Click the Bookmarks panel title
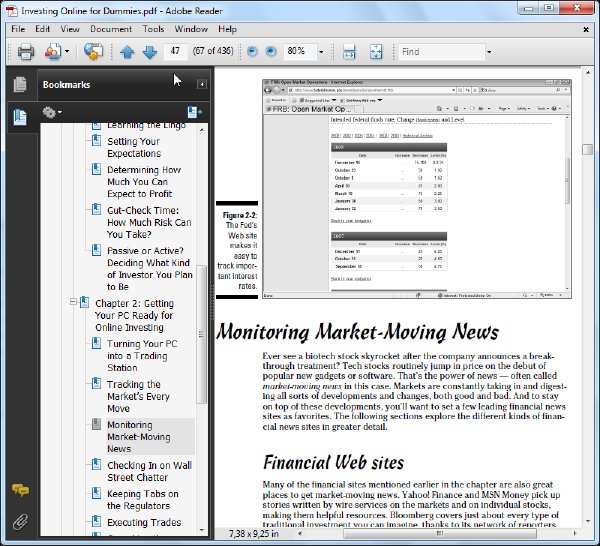This screenshot has height=546, width=600. (x=66, y=85)
